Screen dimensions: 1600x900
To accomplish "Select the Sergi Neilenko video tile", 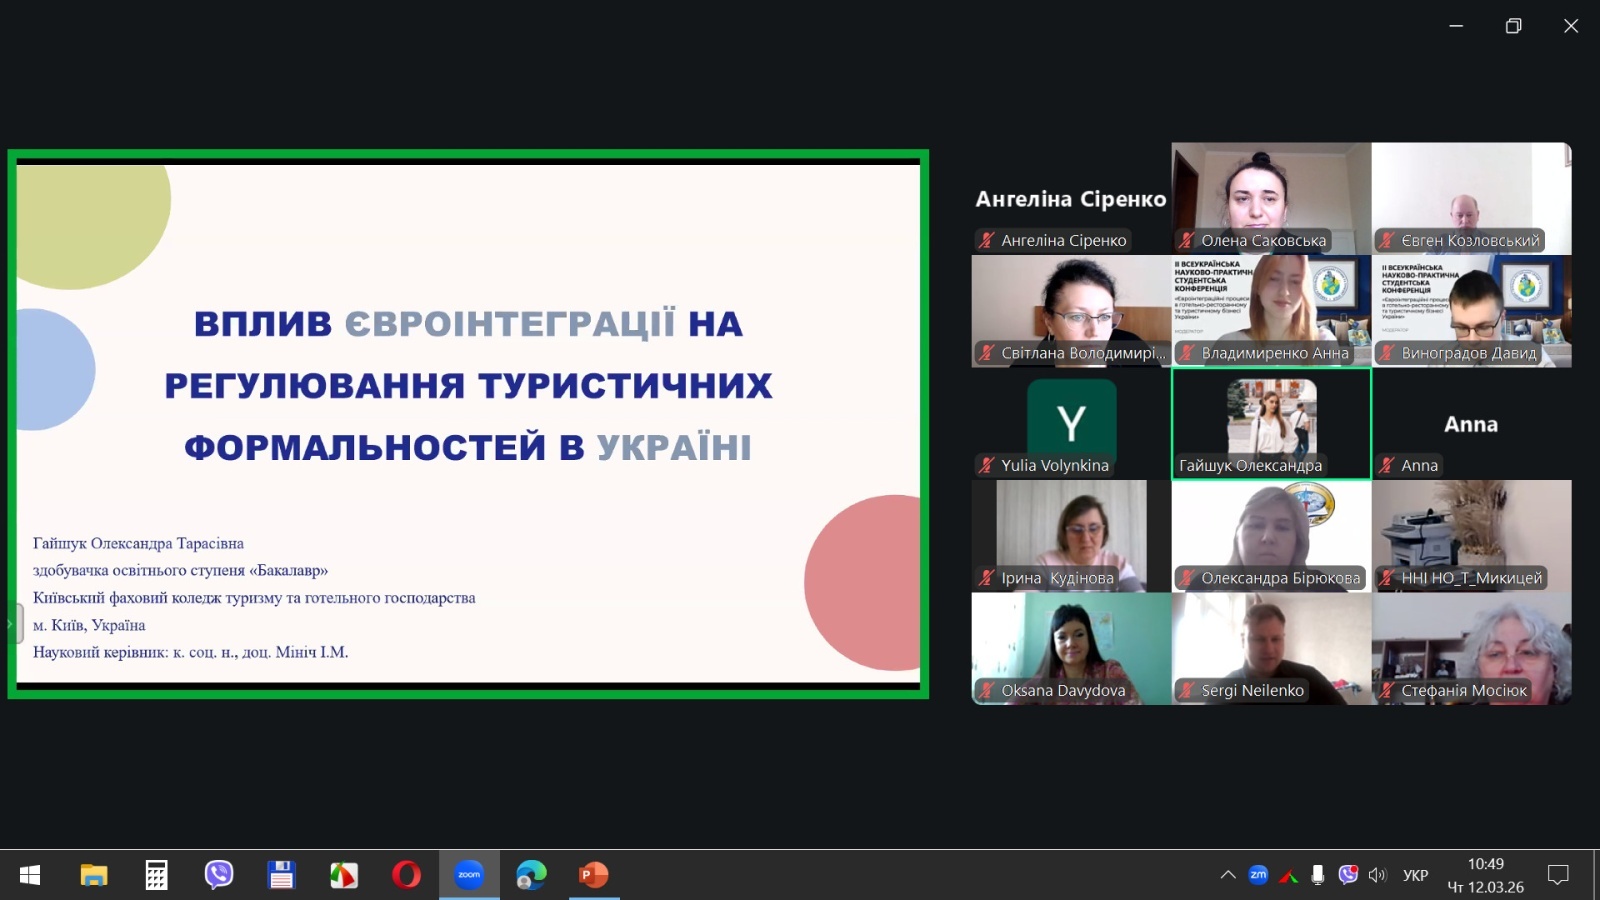I will click(1271, 648).
